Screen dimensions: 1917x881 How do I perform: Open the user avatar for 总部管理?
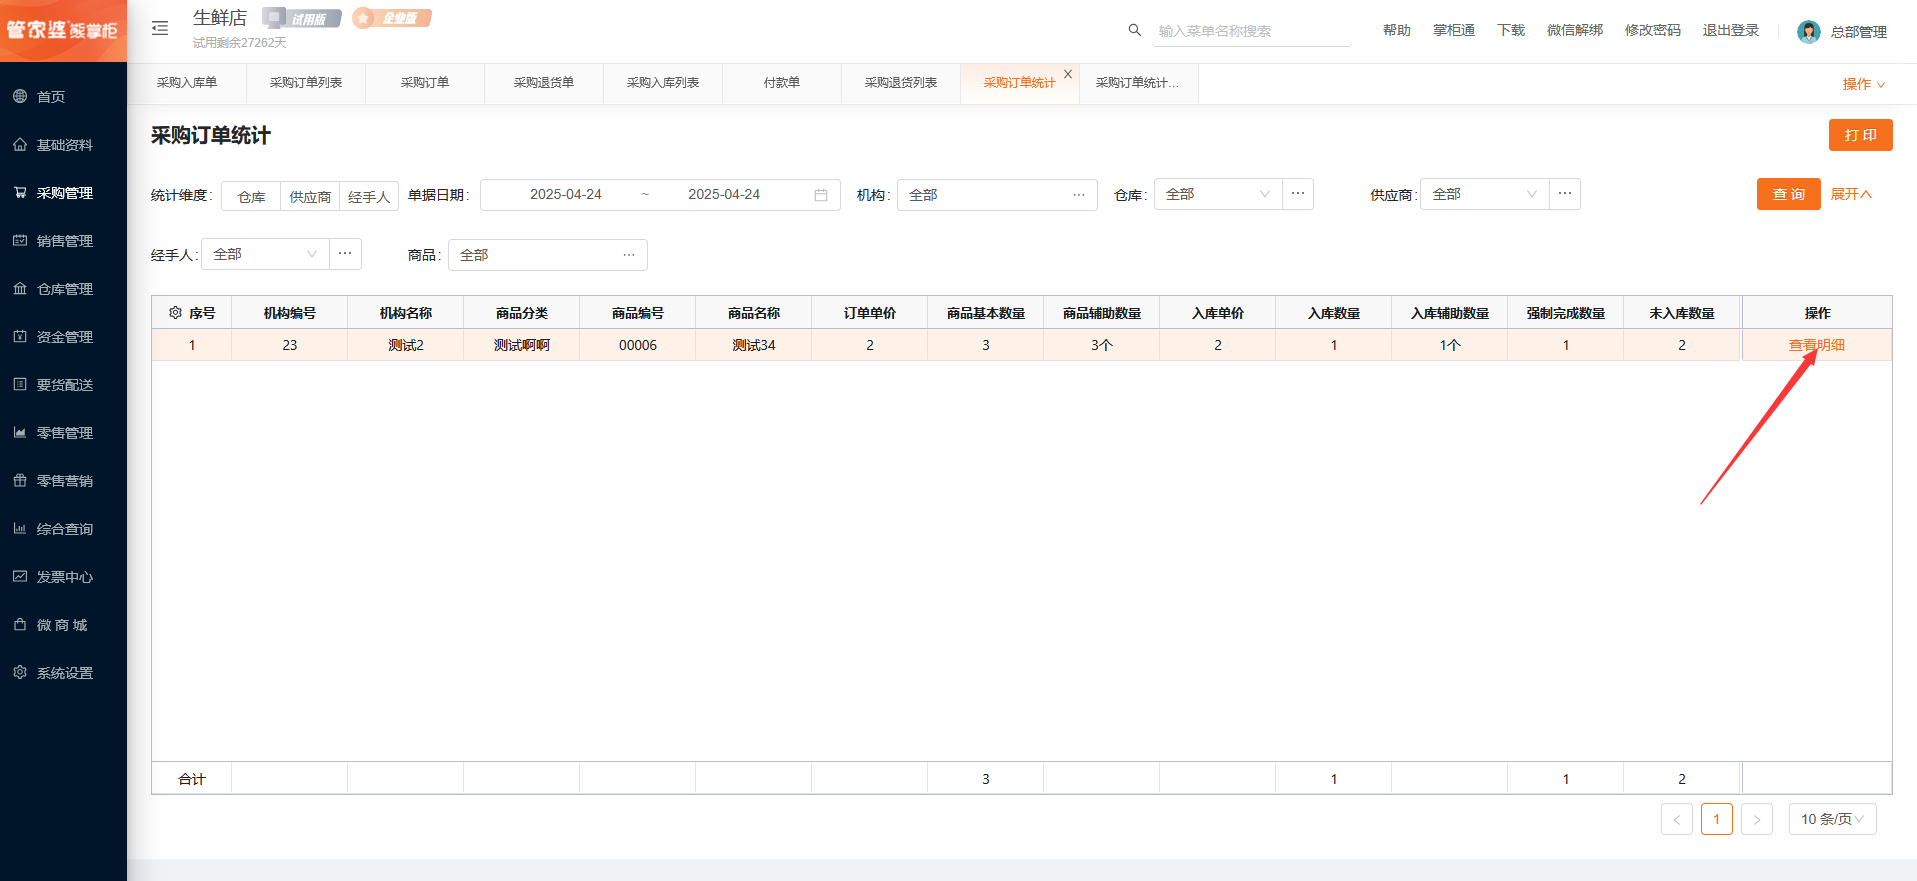click(1808, 32)
